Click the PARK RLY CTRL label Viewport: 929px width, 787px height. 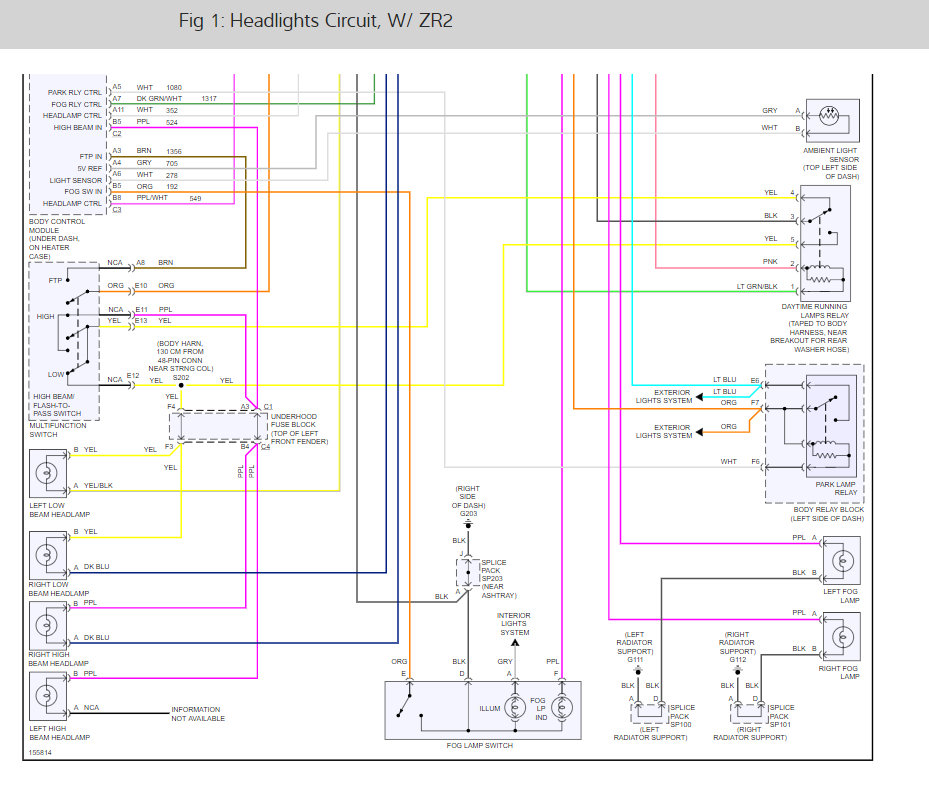pos(75,92)
